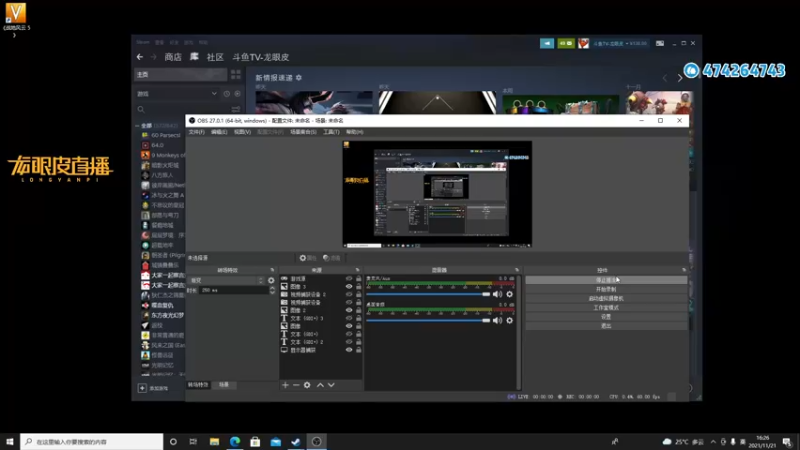Screen dimensions: 800x450
Task: Open Steam friends messages green icon
Action: point(566,43)
